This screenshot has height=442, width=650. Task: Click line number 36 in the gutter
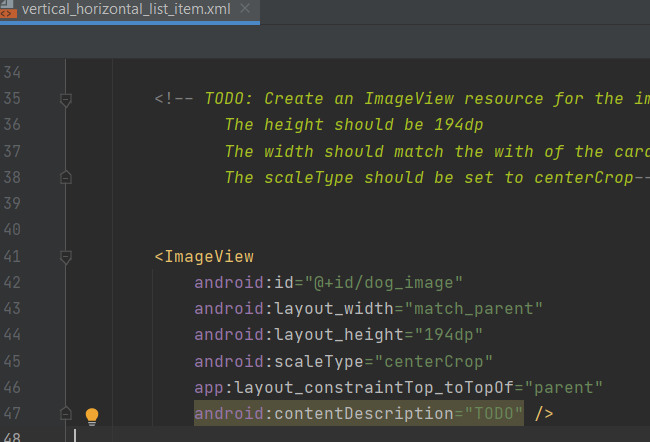pyautogui.click(x=12, y=124)
